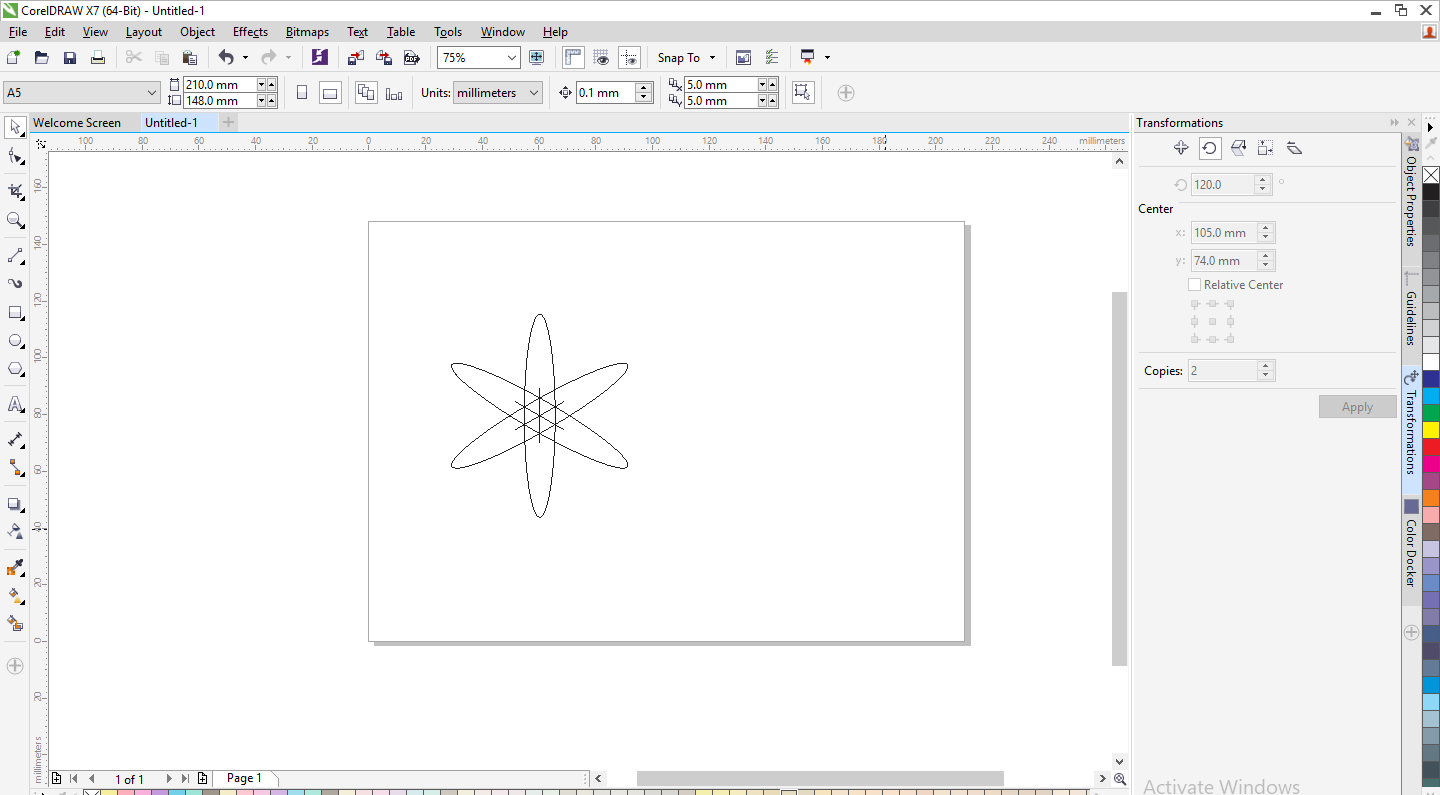Select the Rectangle tool
The image size is (1440, 795).
tap(16, 313)
